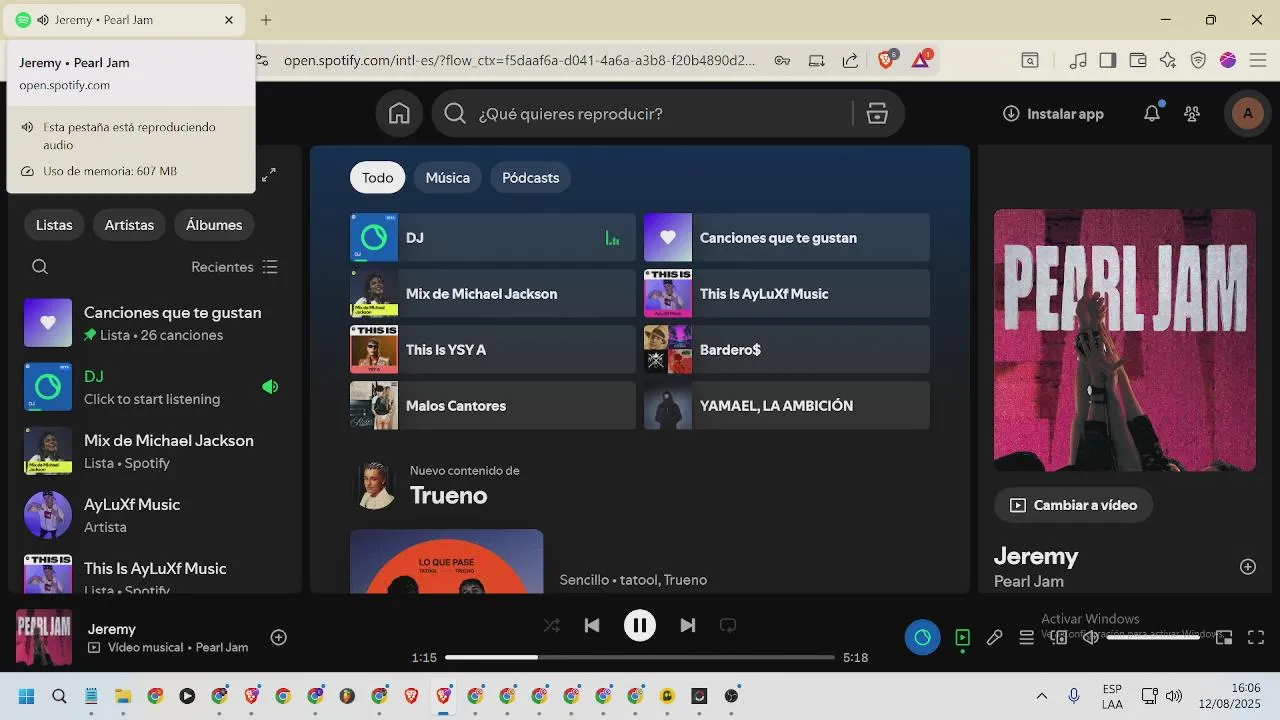
Task: Open File Explorer from taskbar
Action: pyautogui.click(x=123, y=696)
